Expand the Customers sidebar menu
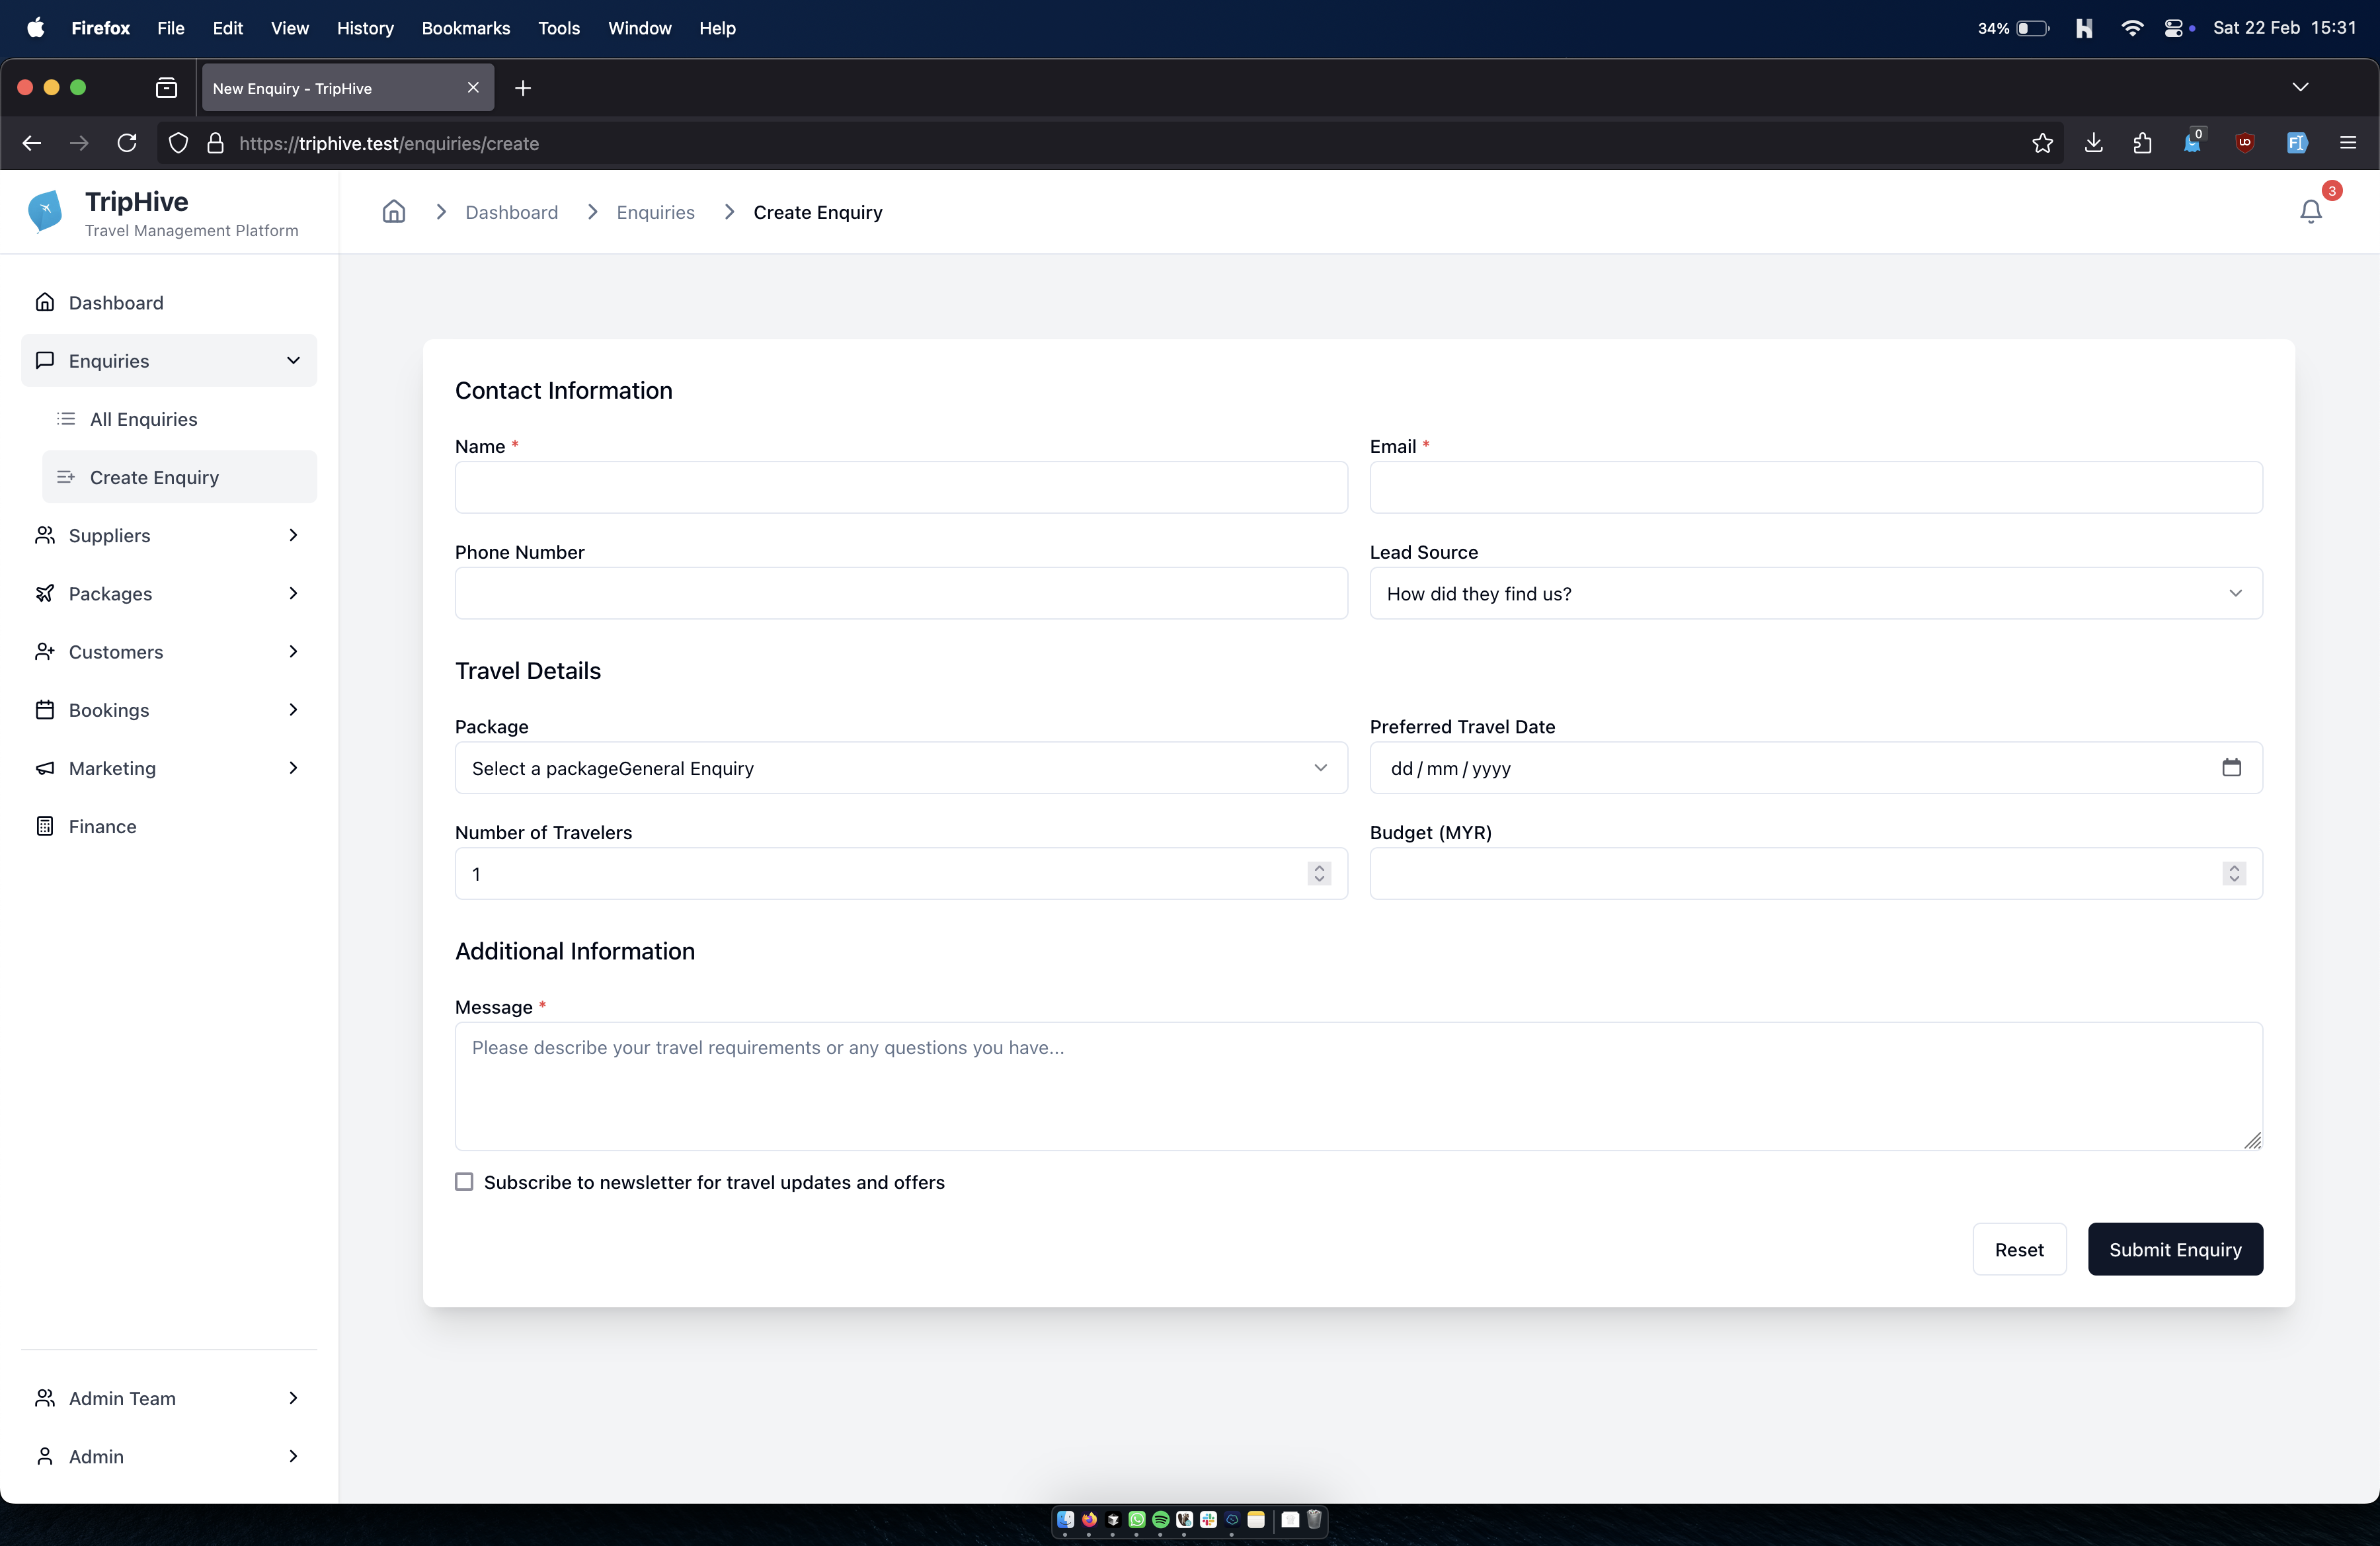Image resolution: width=2380 pixels, height=1546 pixels. tap(168, 651)
